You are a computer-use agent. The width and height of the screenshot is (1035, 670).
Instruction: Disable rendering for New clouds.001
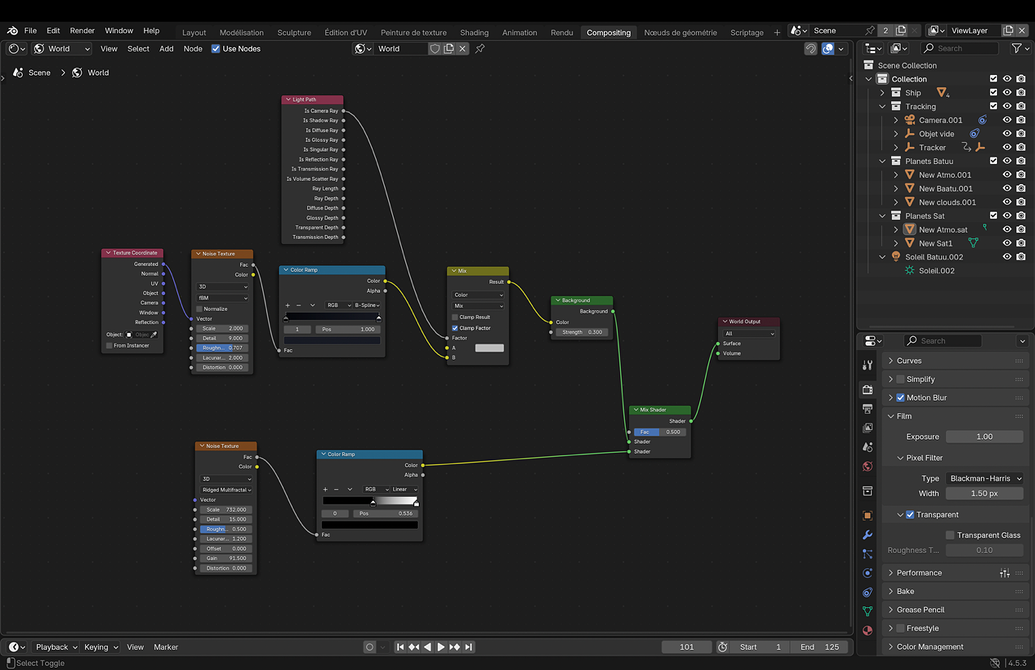pos(1021,202)
